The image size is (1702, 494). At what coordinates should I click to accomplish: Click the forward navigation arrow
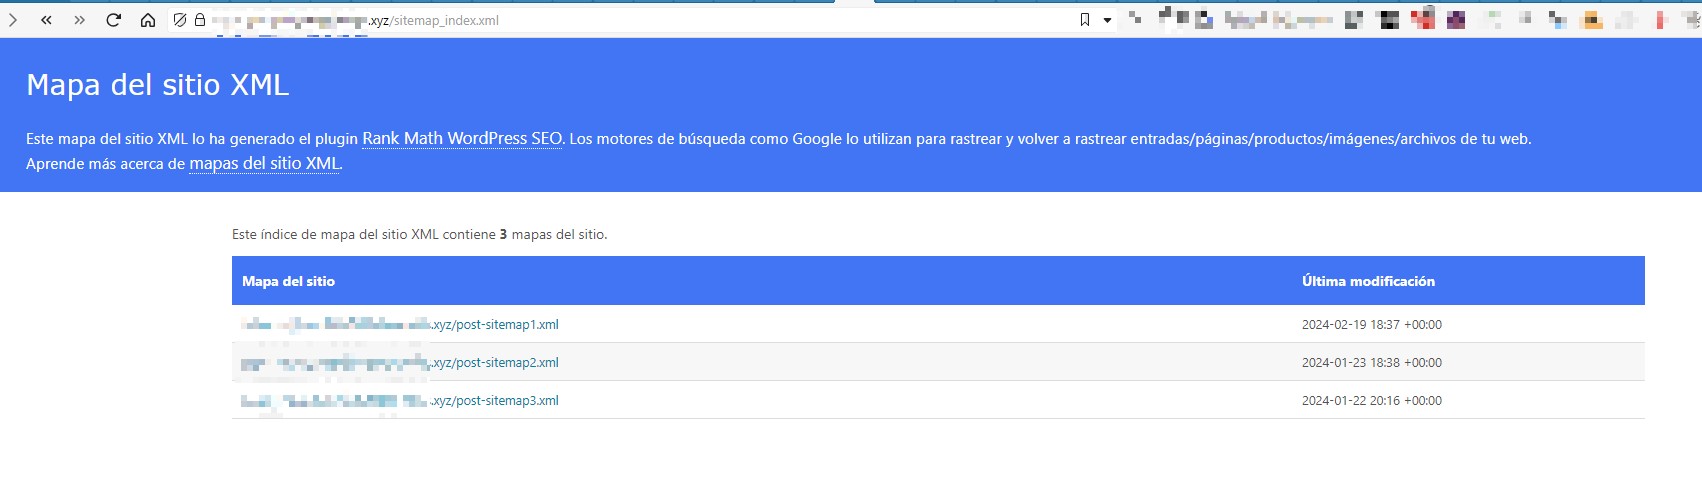pos(13,20)
